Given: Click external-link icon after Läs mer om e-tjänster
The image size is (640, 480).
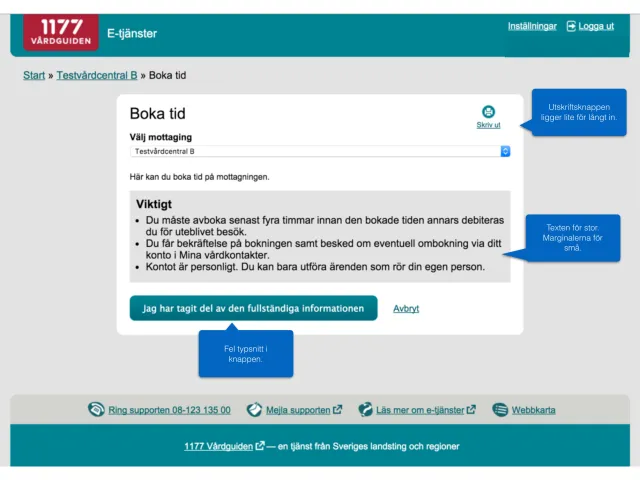Looking at the screenshot, I should [471, 409].
